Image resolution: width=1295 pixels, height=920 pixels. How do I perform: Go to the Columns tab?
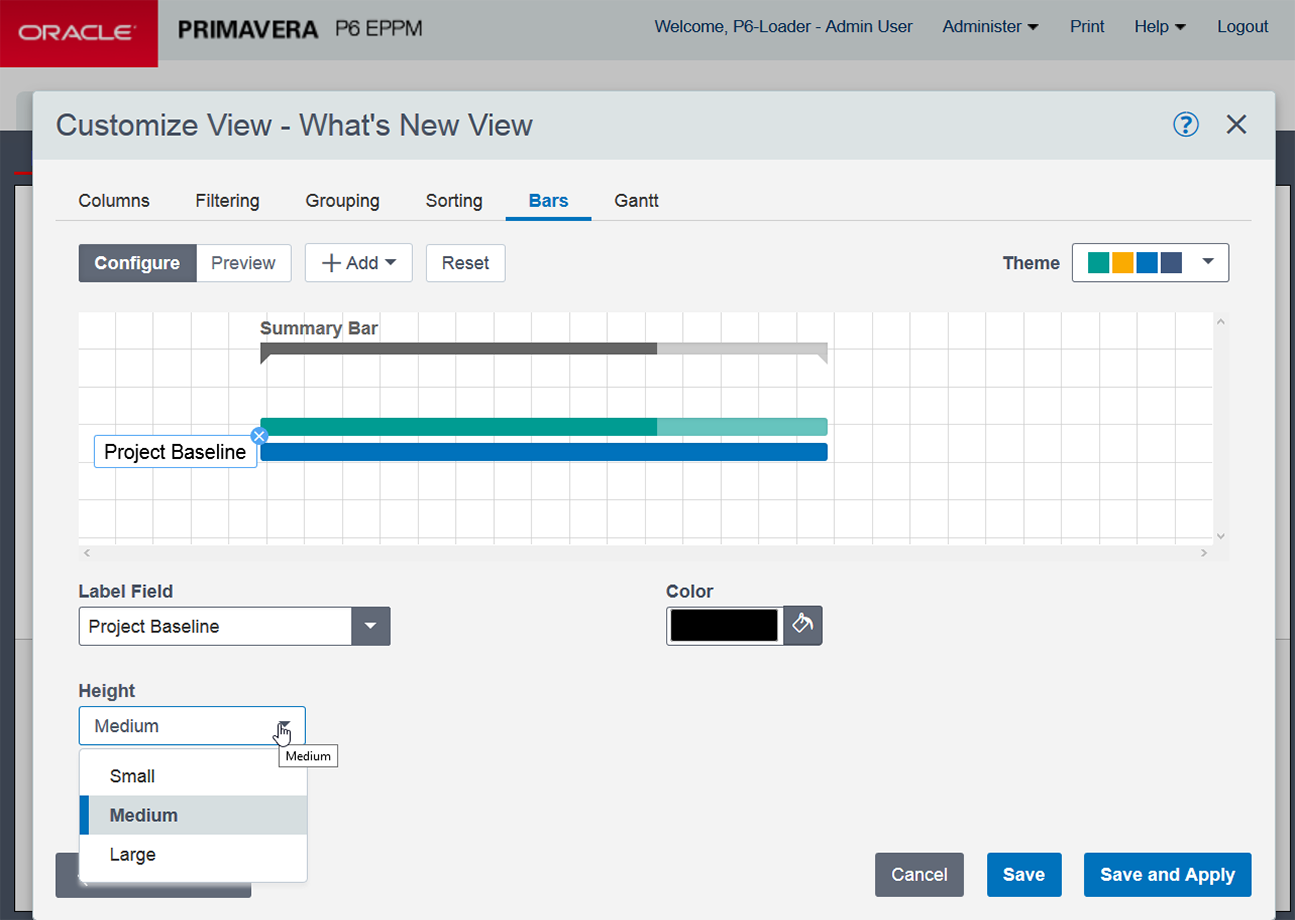[114, 201]
